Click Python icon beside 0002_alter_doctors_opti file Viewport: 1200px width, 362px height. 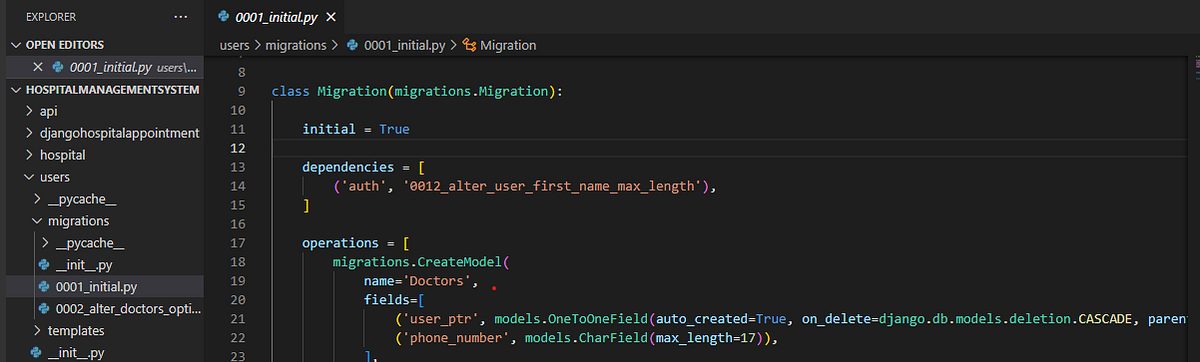coord(43,309)
